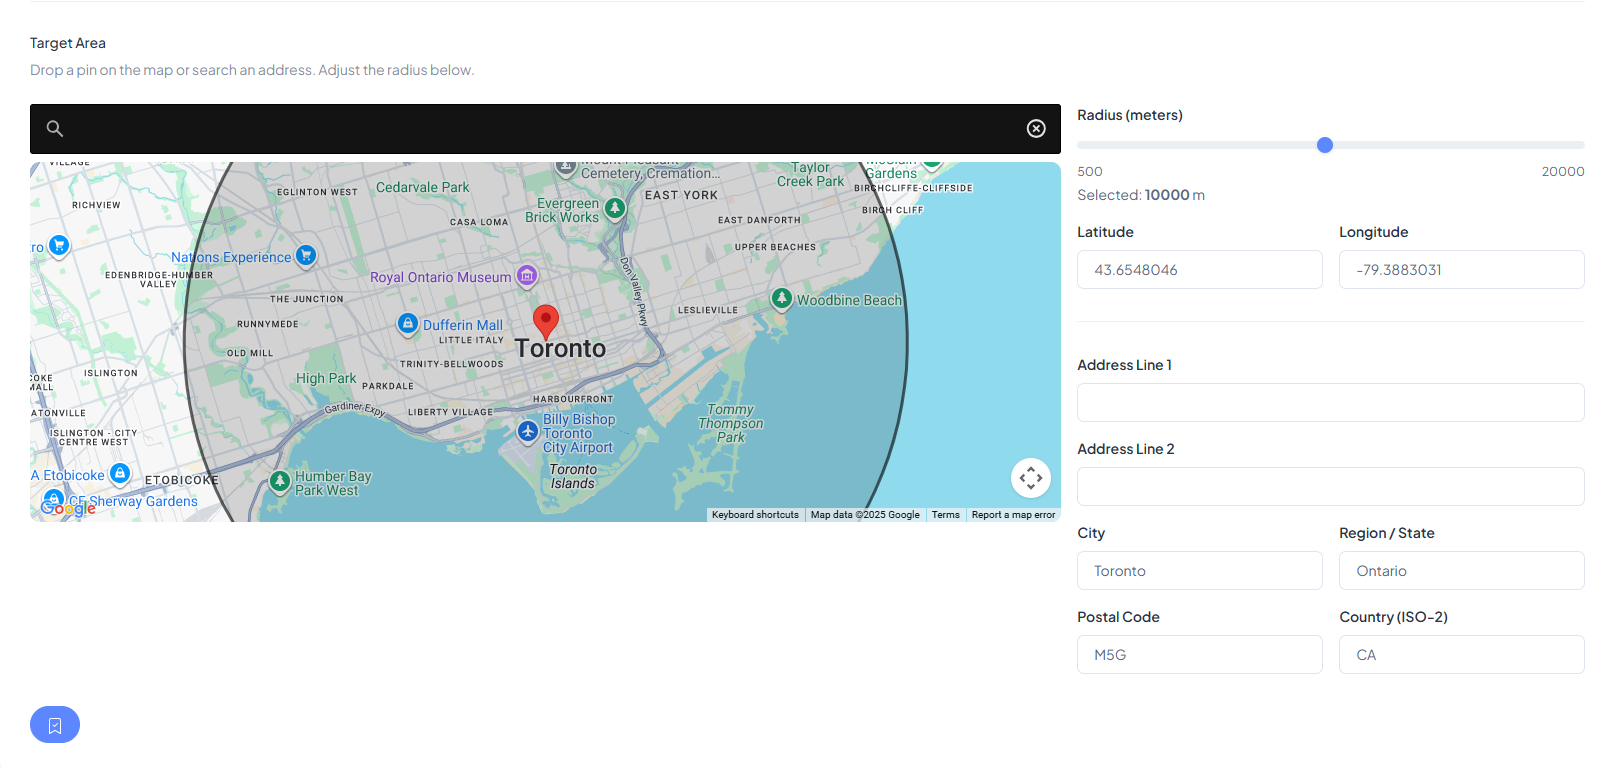Click Evergreen Brick Works park marker
This screenshot has width=1609, height=768.
point(615,208)
